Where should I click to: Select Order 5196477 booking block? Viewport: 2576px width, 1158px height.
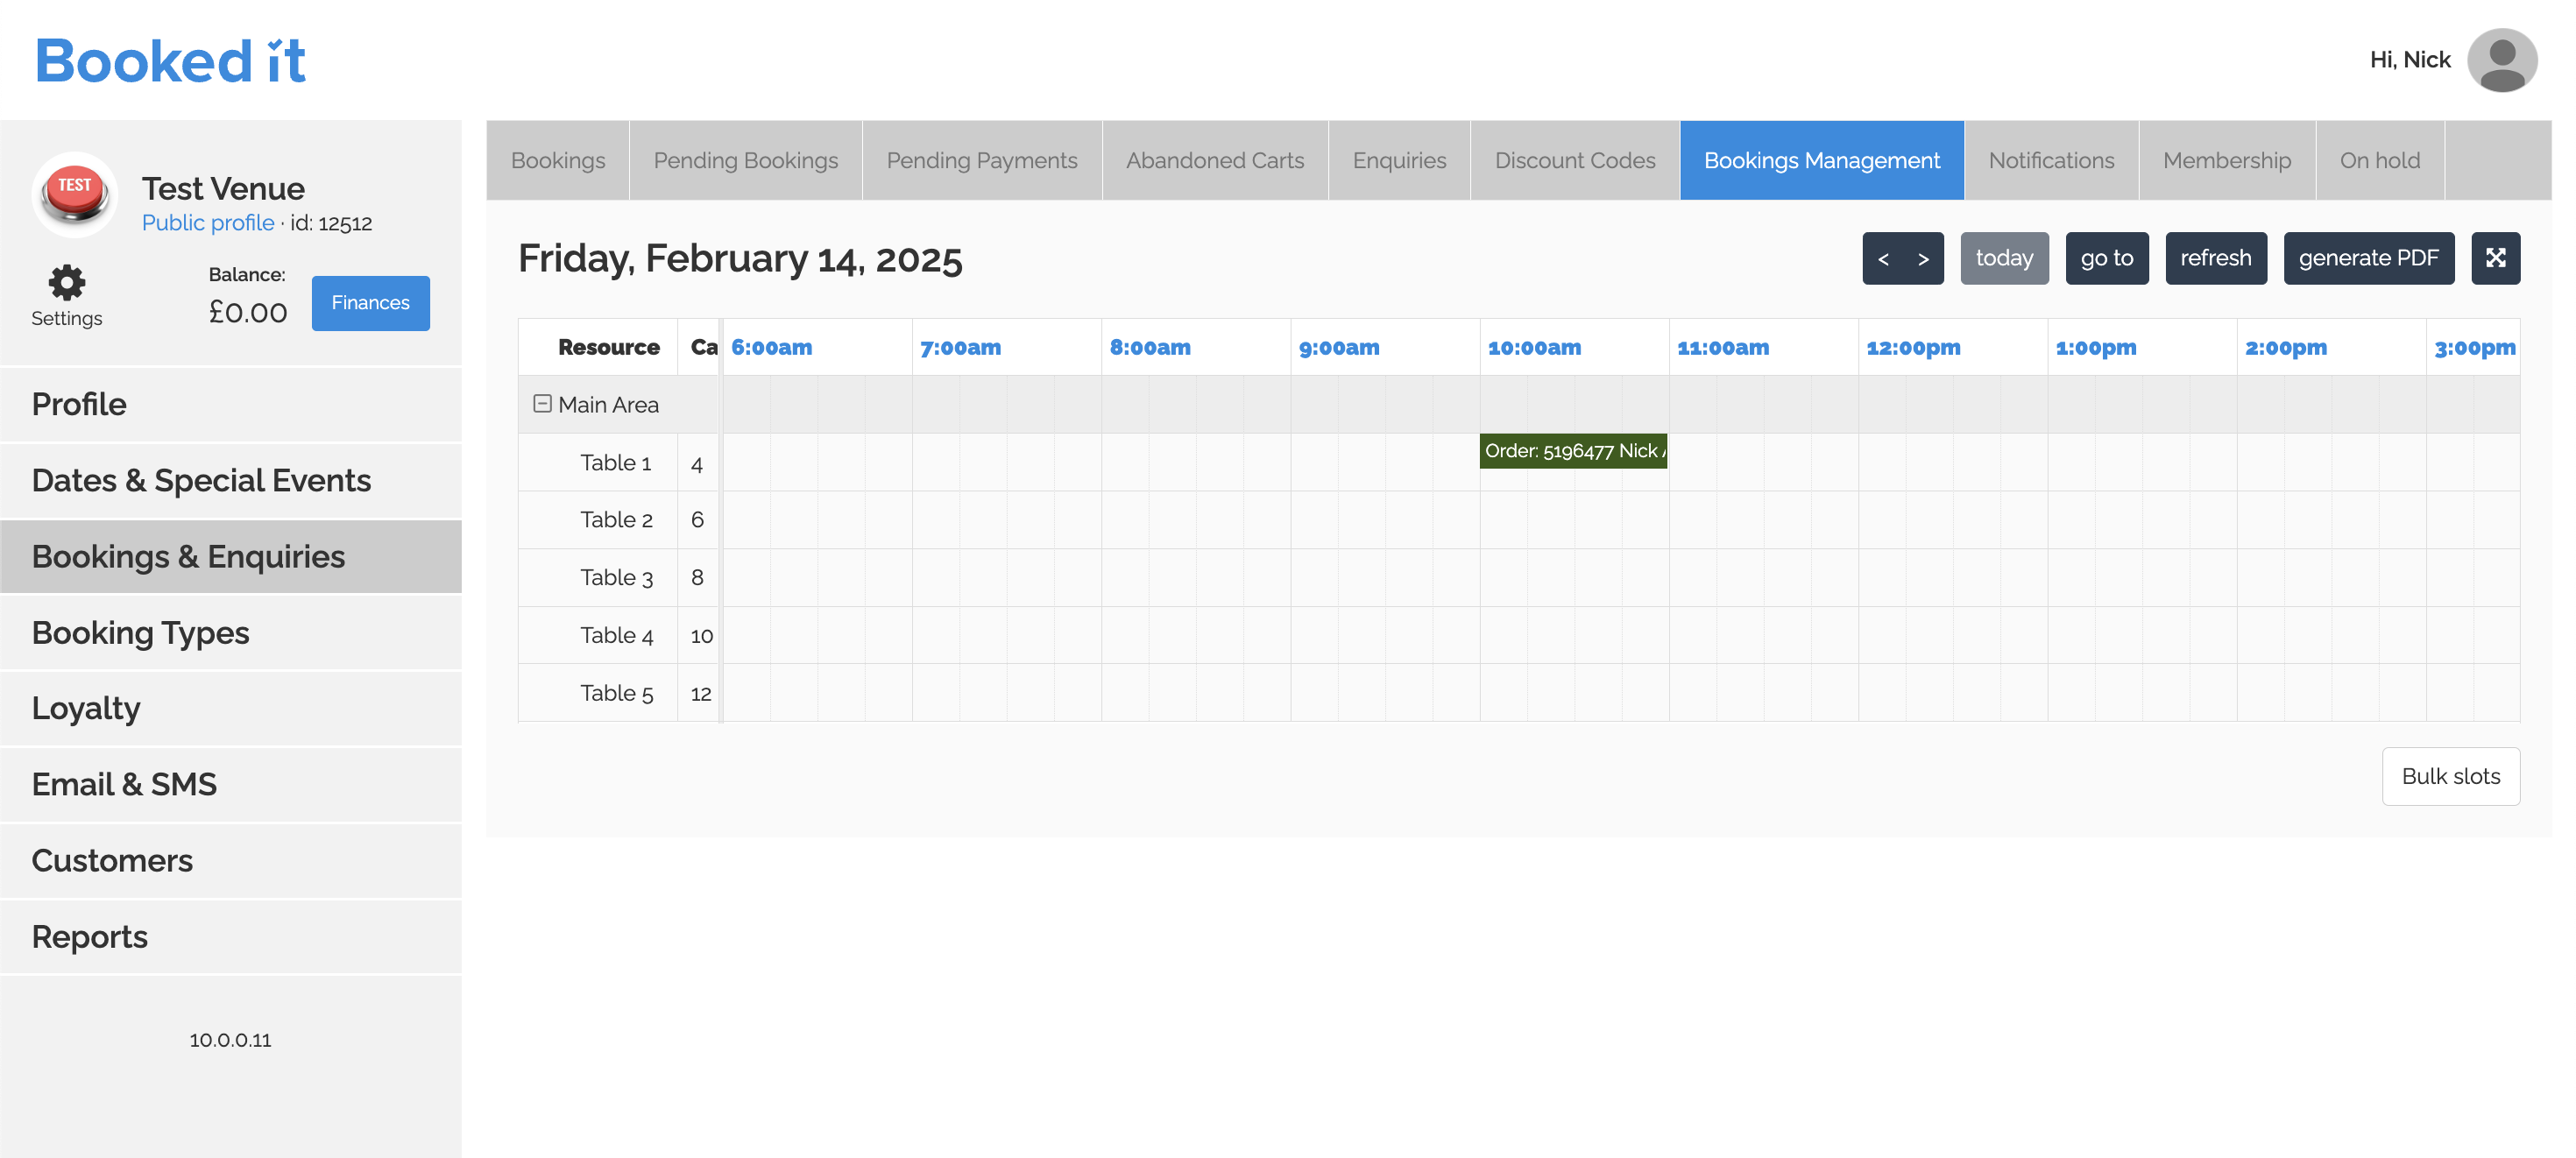click(x=1572, y=451)
